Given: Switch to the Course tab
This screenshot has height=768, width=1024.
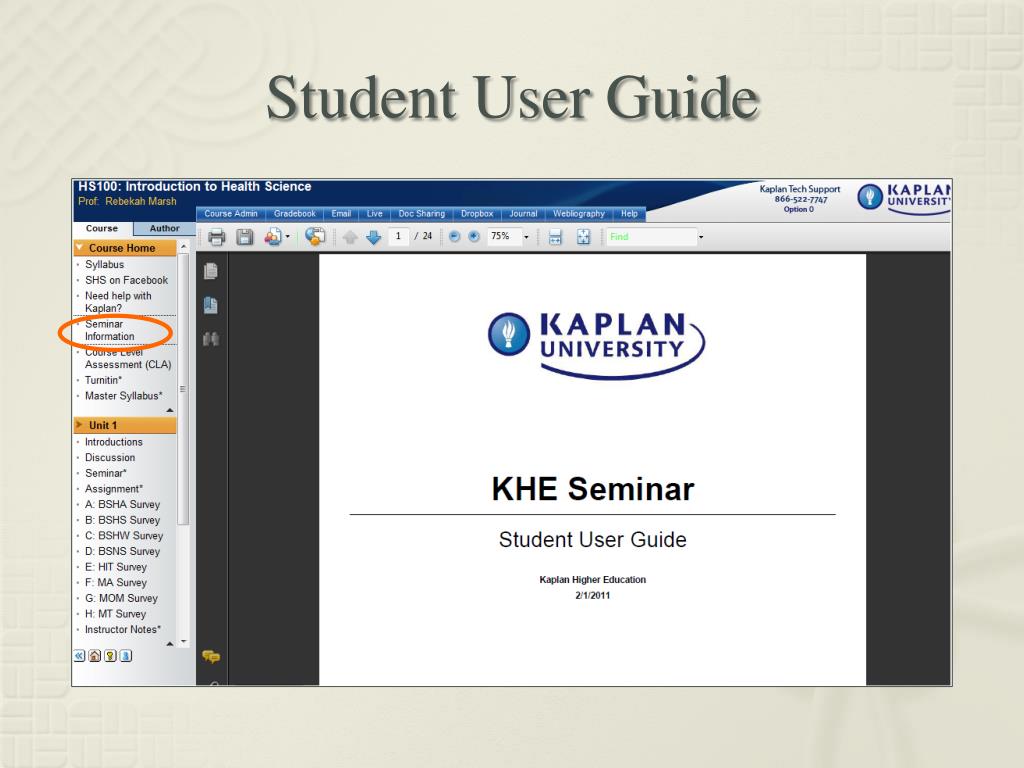Looking at the screenshot, I should point(102,229).
